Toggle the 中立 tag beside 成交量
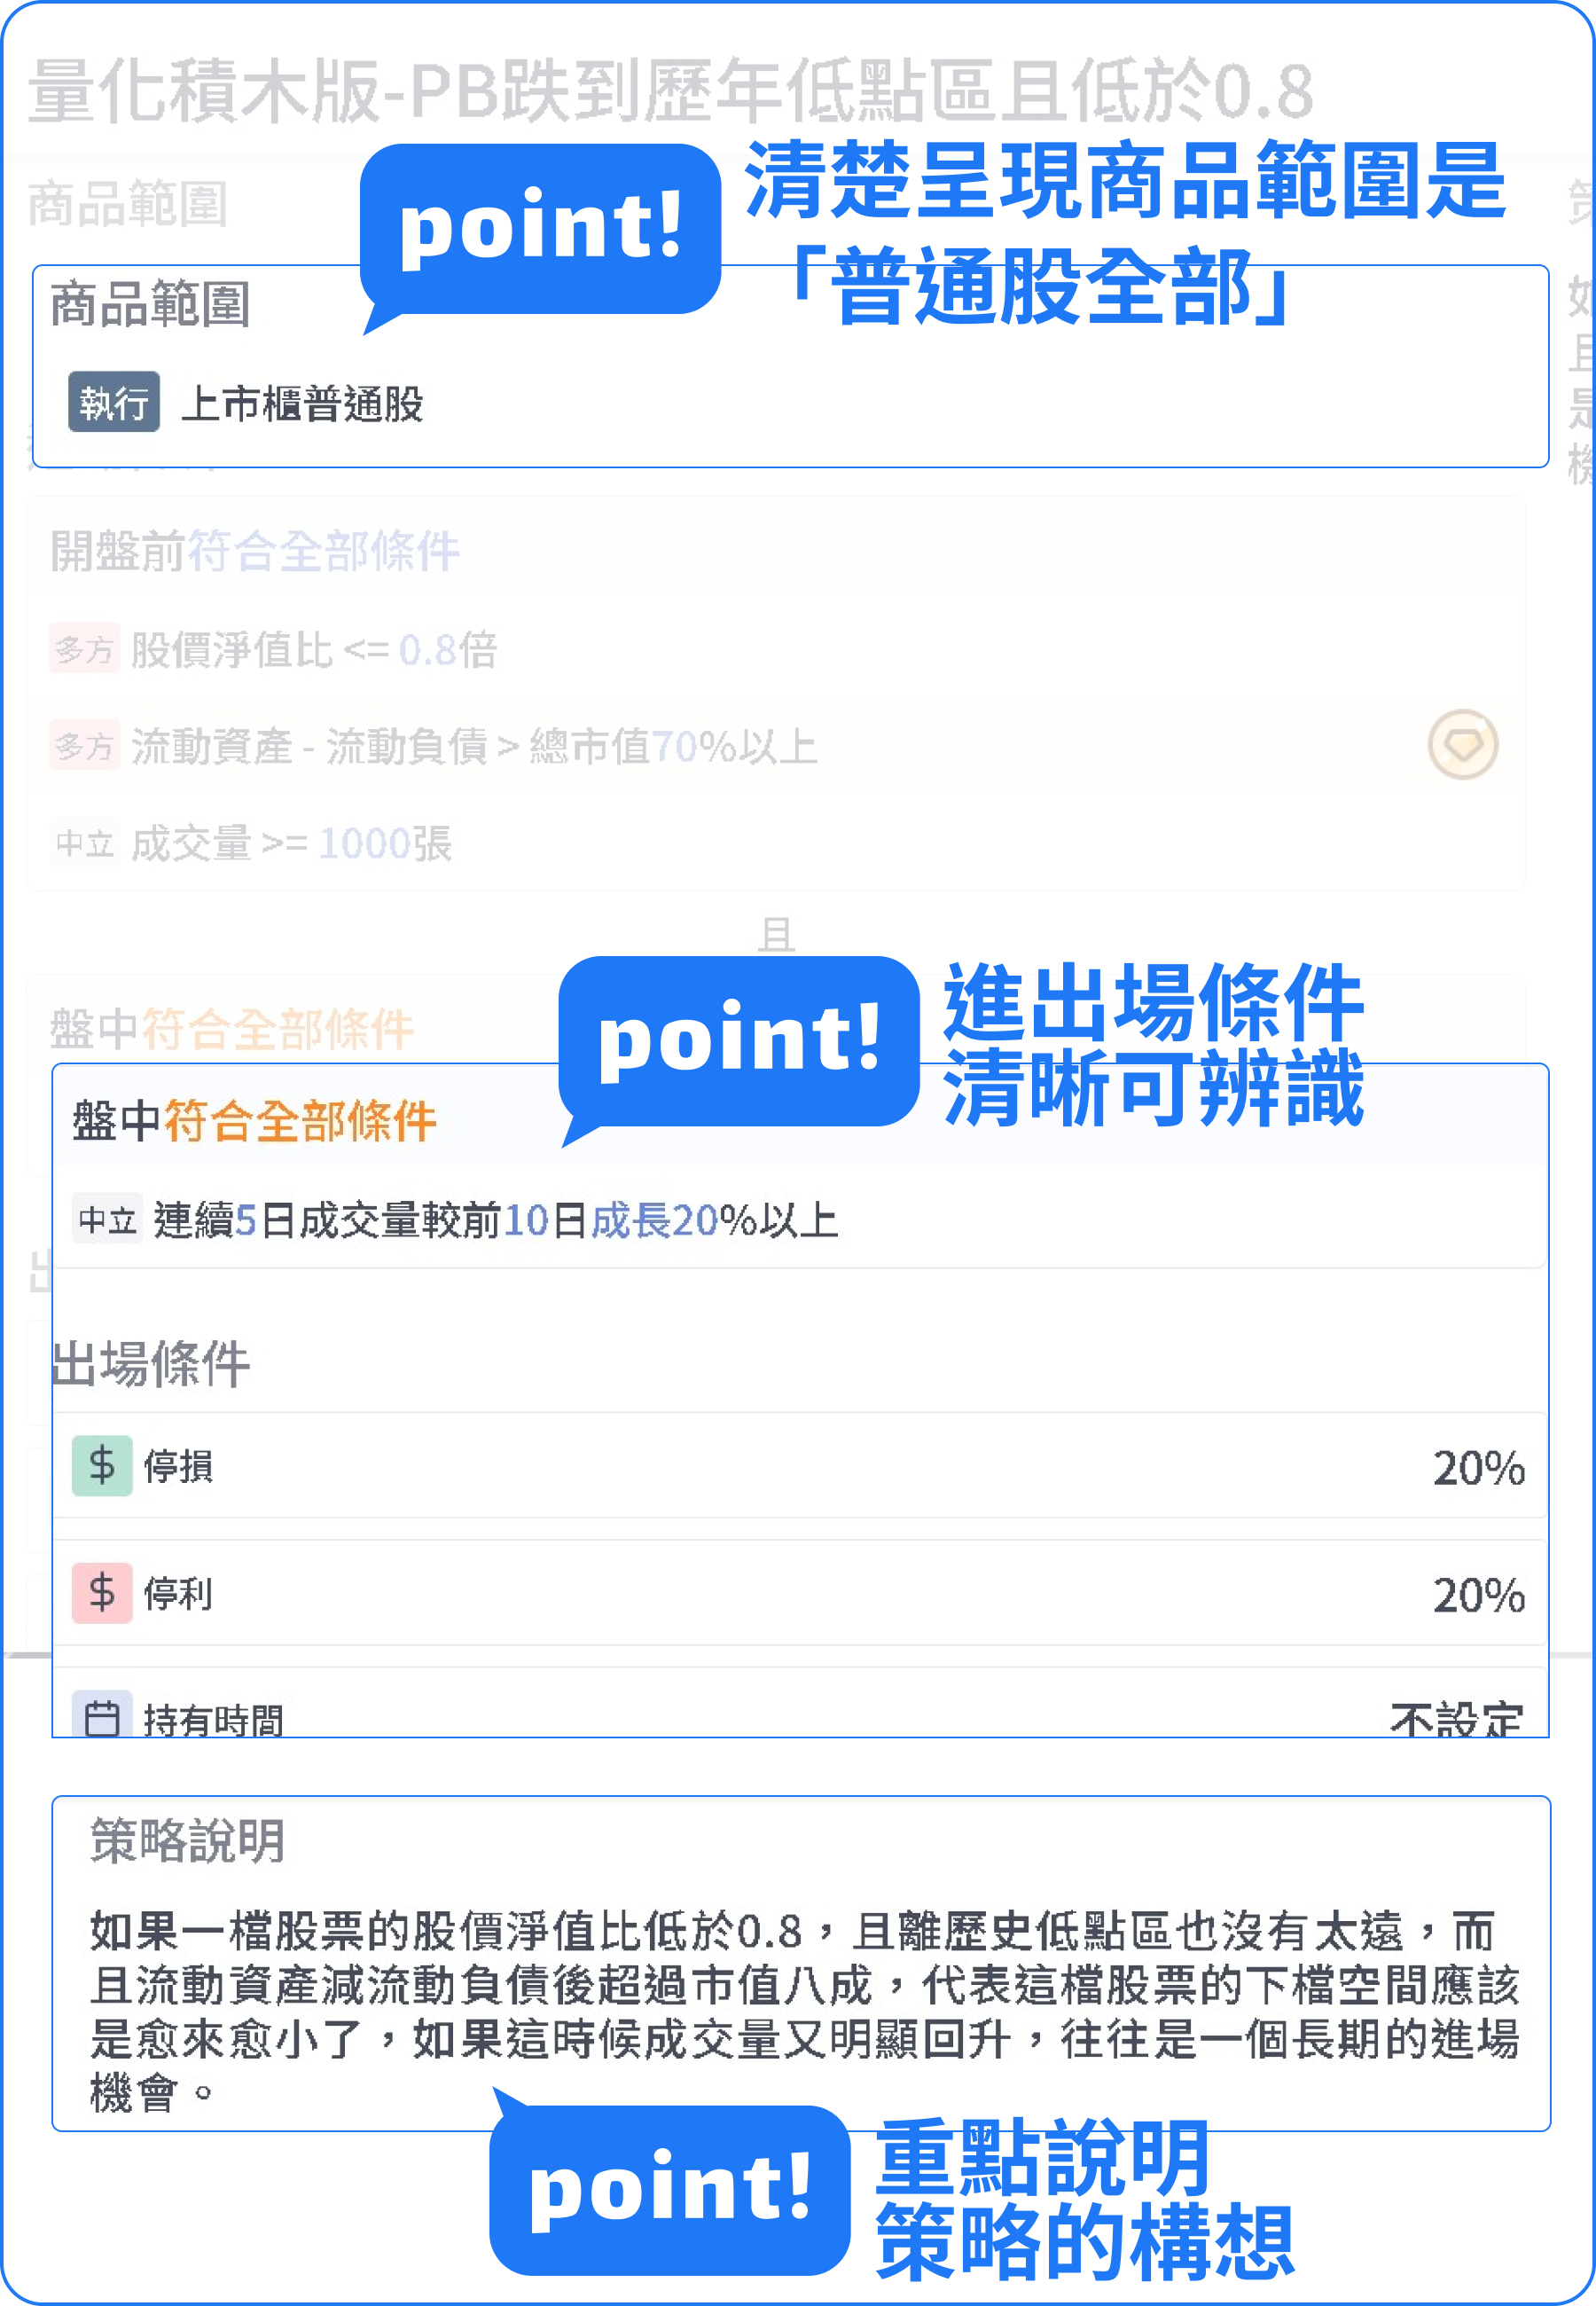The width and height of the screenshot is (1596, 2306). pyautogui.click(x=84, y=844)
